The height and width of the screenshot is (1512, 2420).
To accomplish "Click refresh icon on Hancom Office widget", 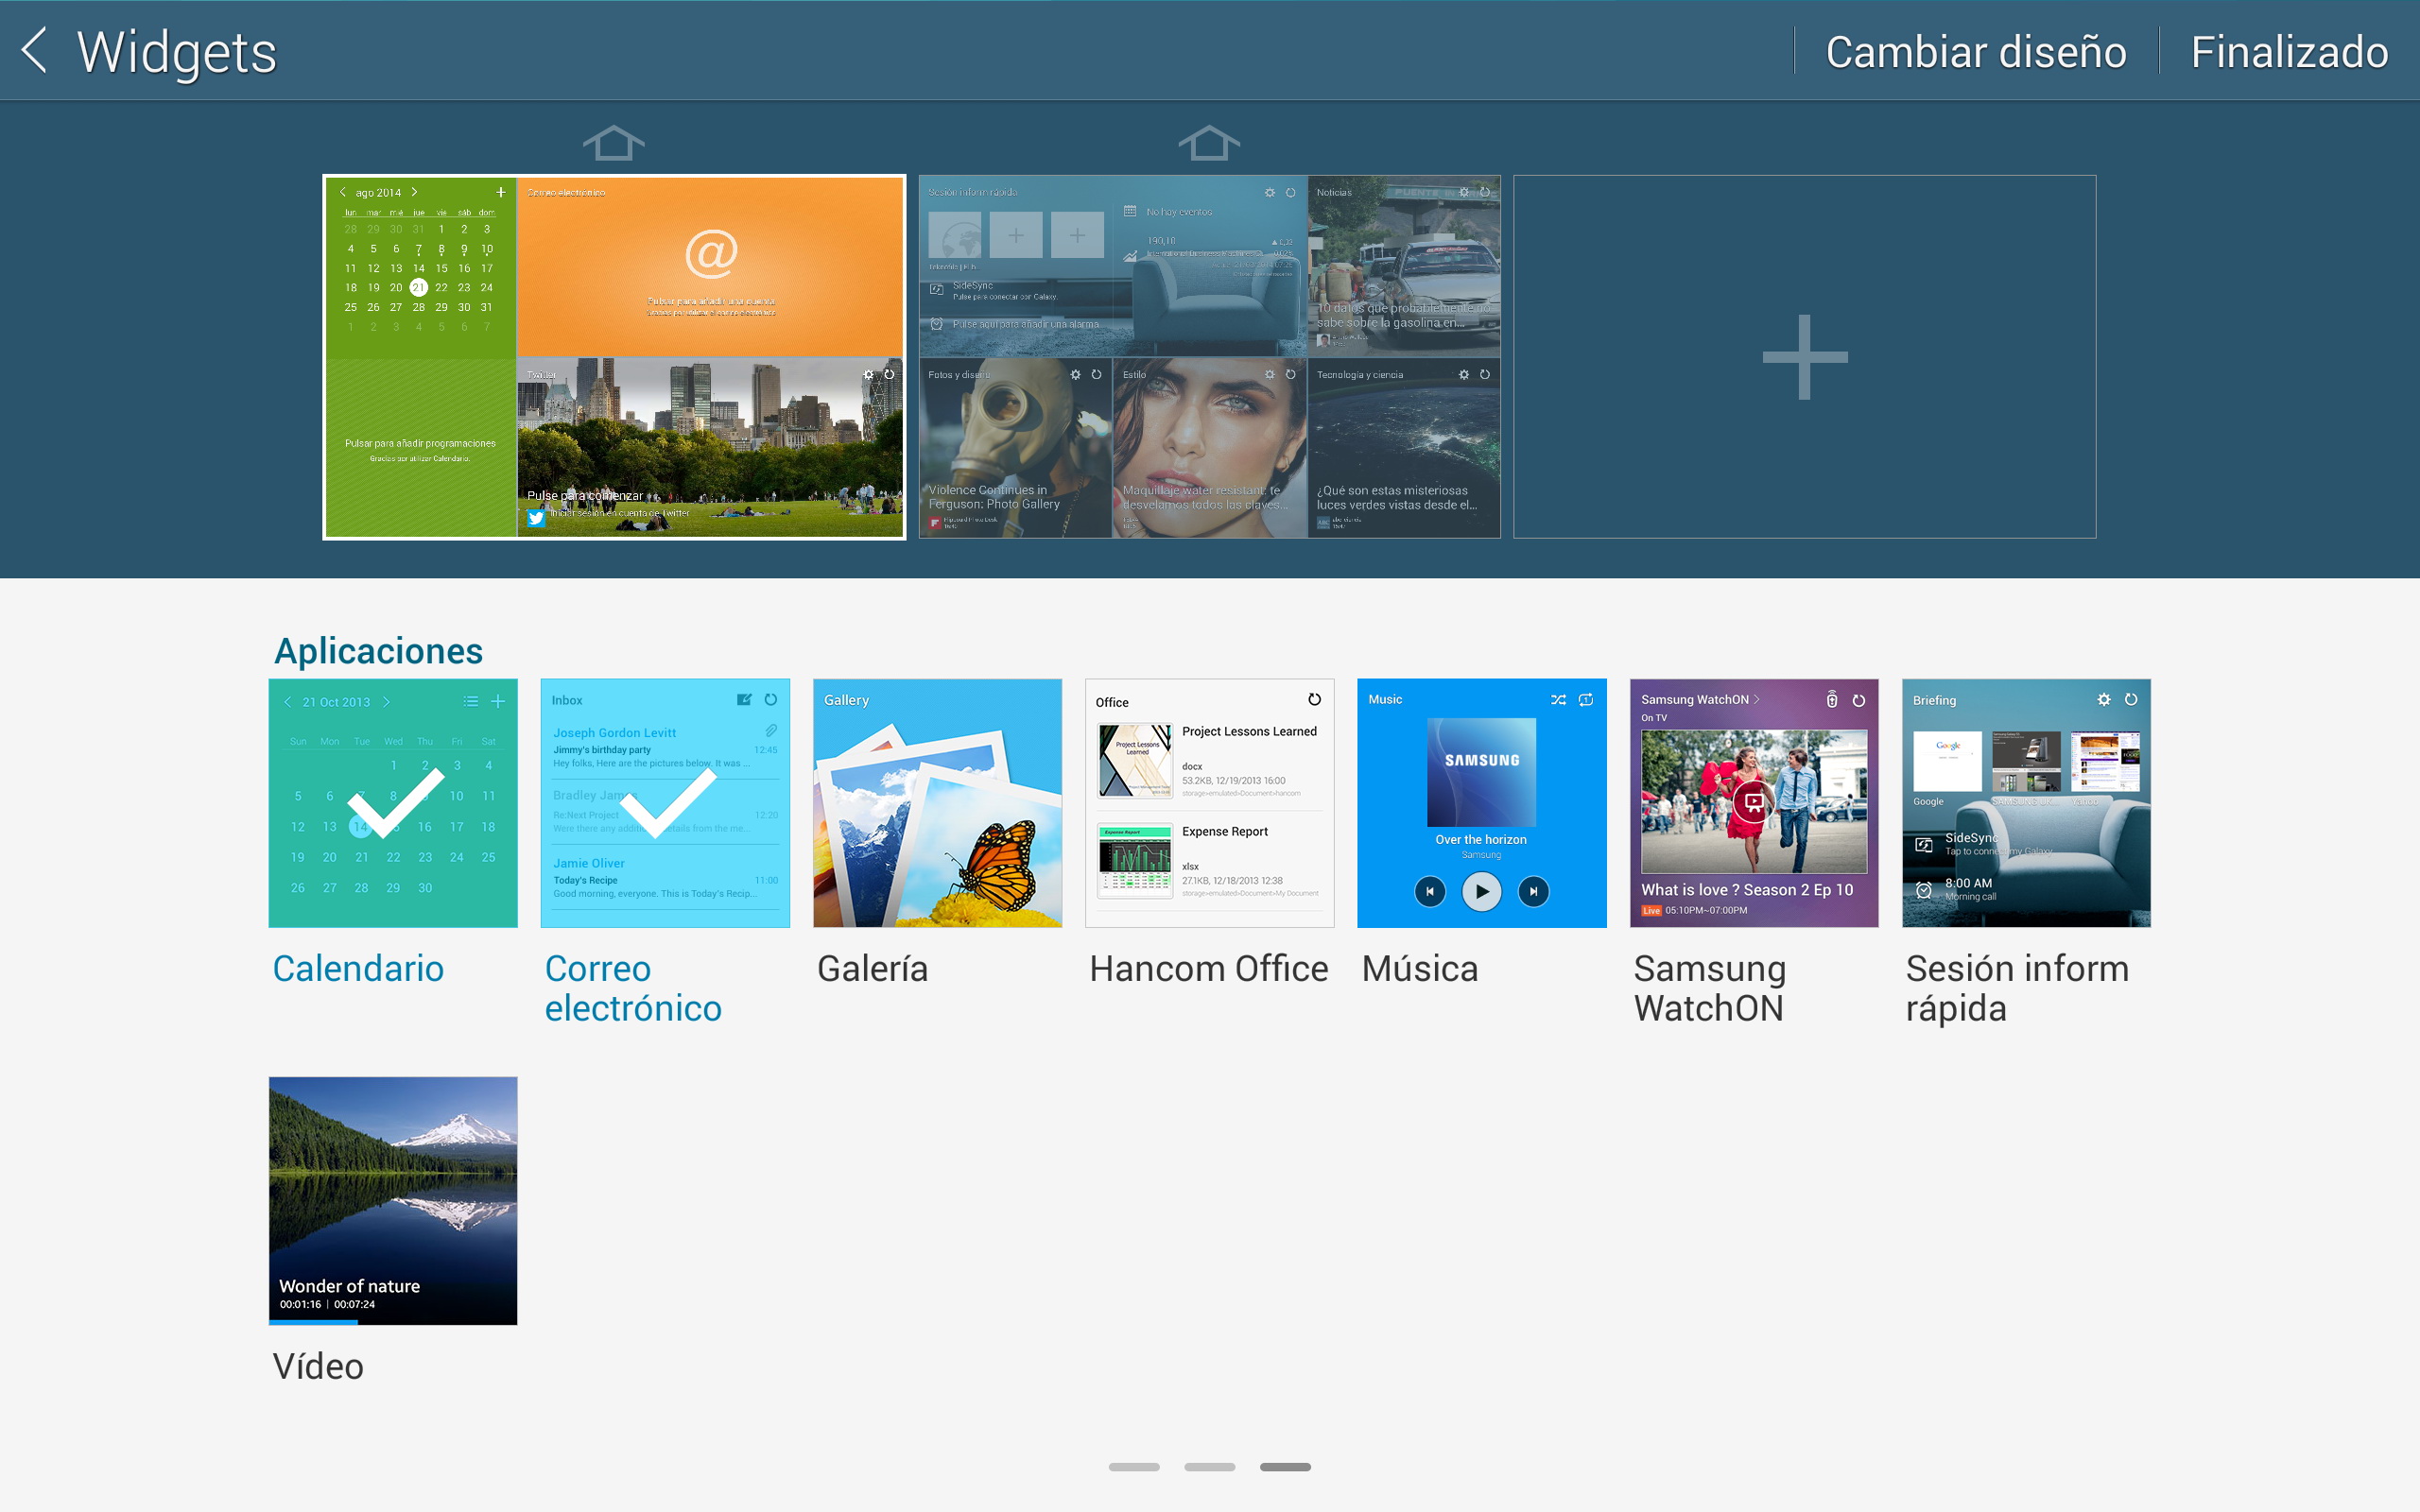I will tap(1314, 700).
